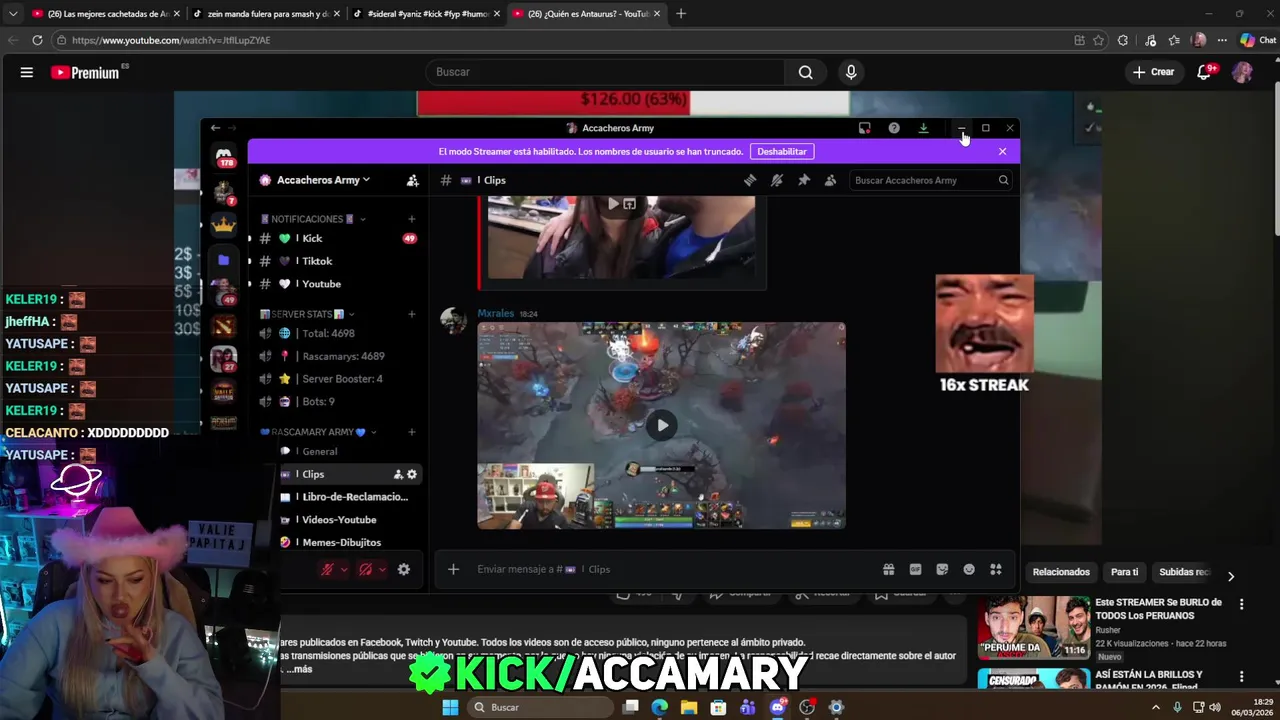
Task: Toggle member list icon in channel header
Action: [830, 180]
